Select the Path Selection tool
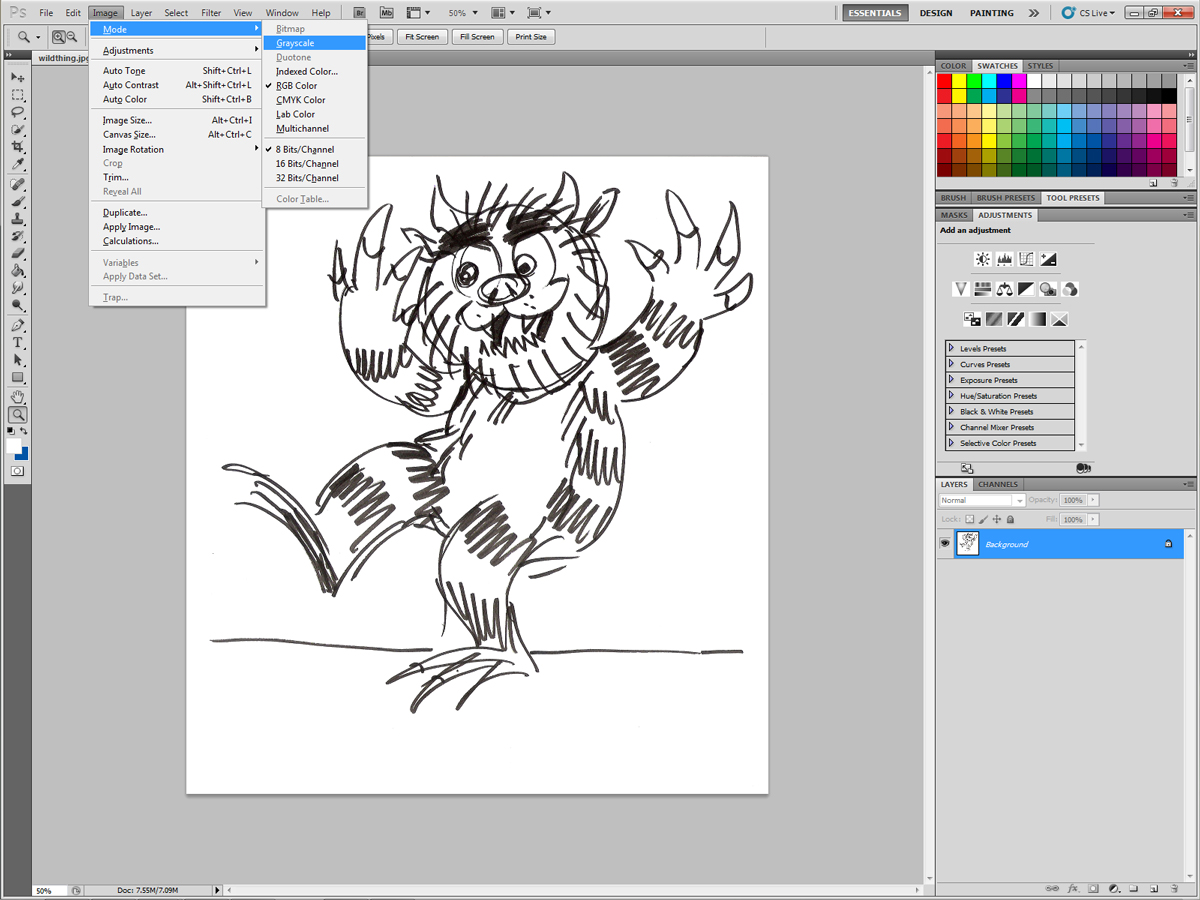This screenshot has width=1200, height=900. 18,360
